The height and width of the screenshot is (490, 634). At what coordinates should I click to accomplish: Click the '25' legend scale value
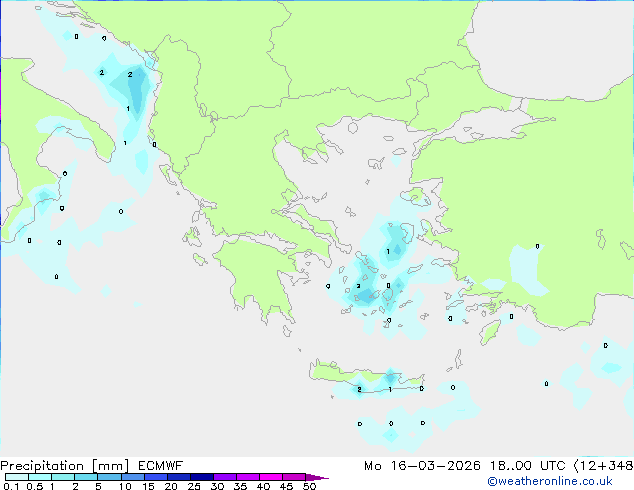194,486
